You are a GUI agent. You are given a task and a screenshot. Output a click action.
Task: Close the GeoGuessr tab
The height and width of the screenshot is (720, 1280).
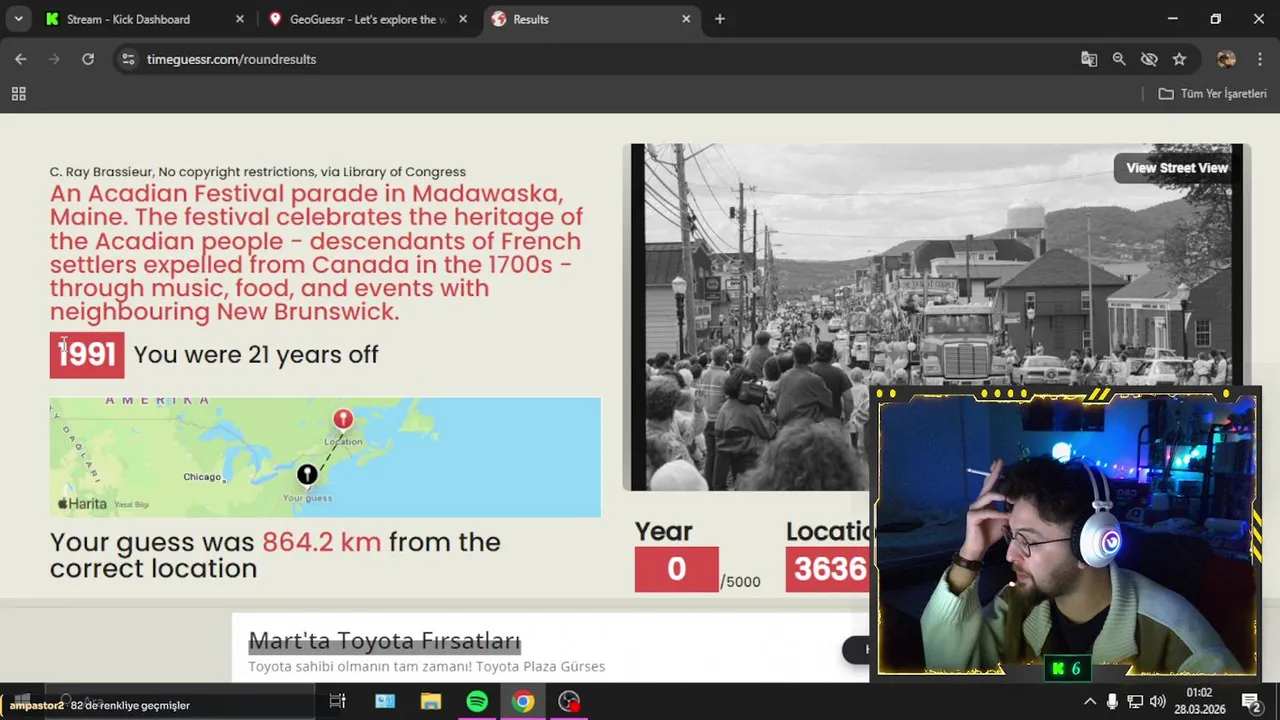[463, 19]
